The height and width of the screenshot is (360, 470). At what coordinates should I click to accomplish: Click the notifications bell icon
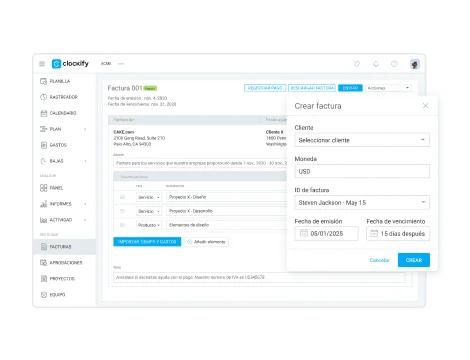[x=376, y=64]
